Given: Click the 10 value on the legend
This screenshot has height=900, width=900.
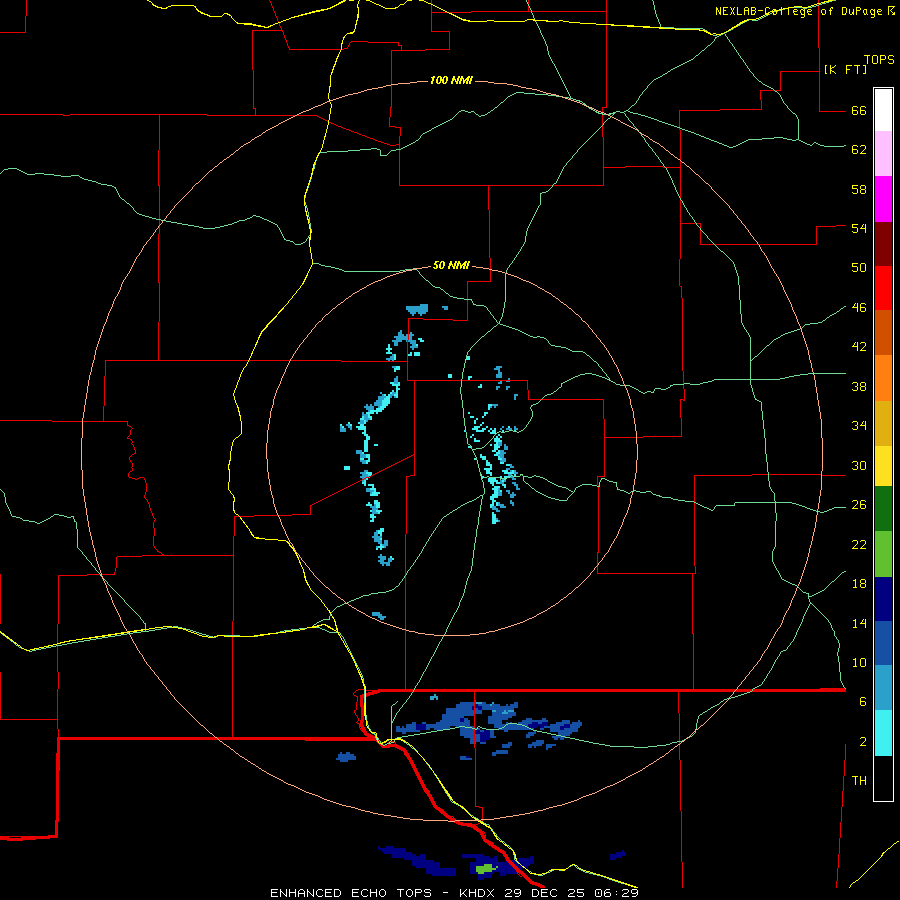Looking at the screenshot, I should pos(859,662).
